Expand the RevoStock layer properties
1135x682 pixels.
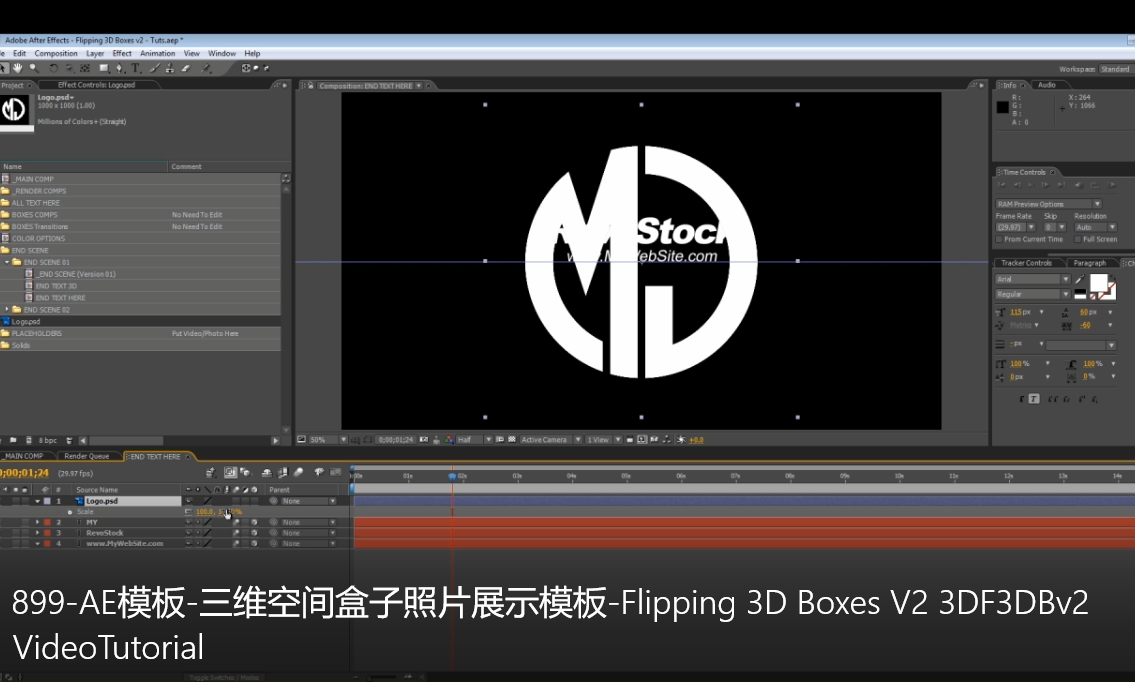(x=37, y=533)
